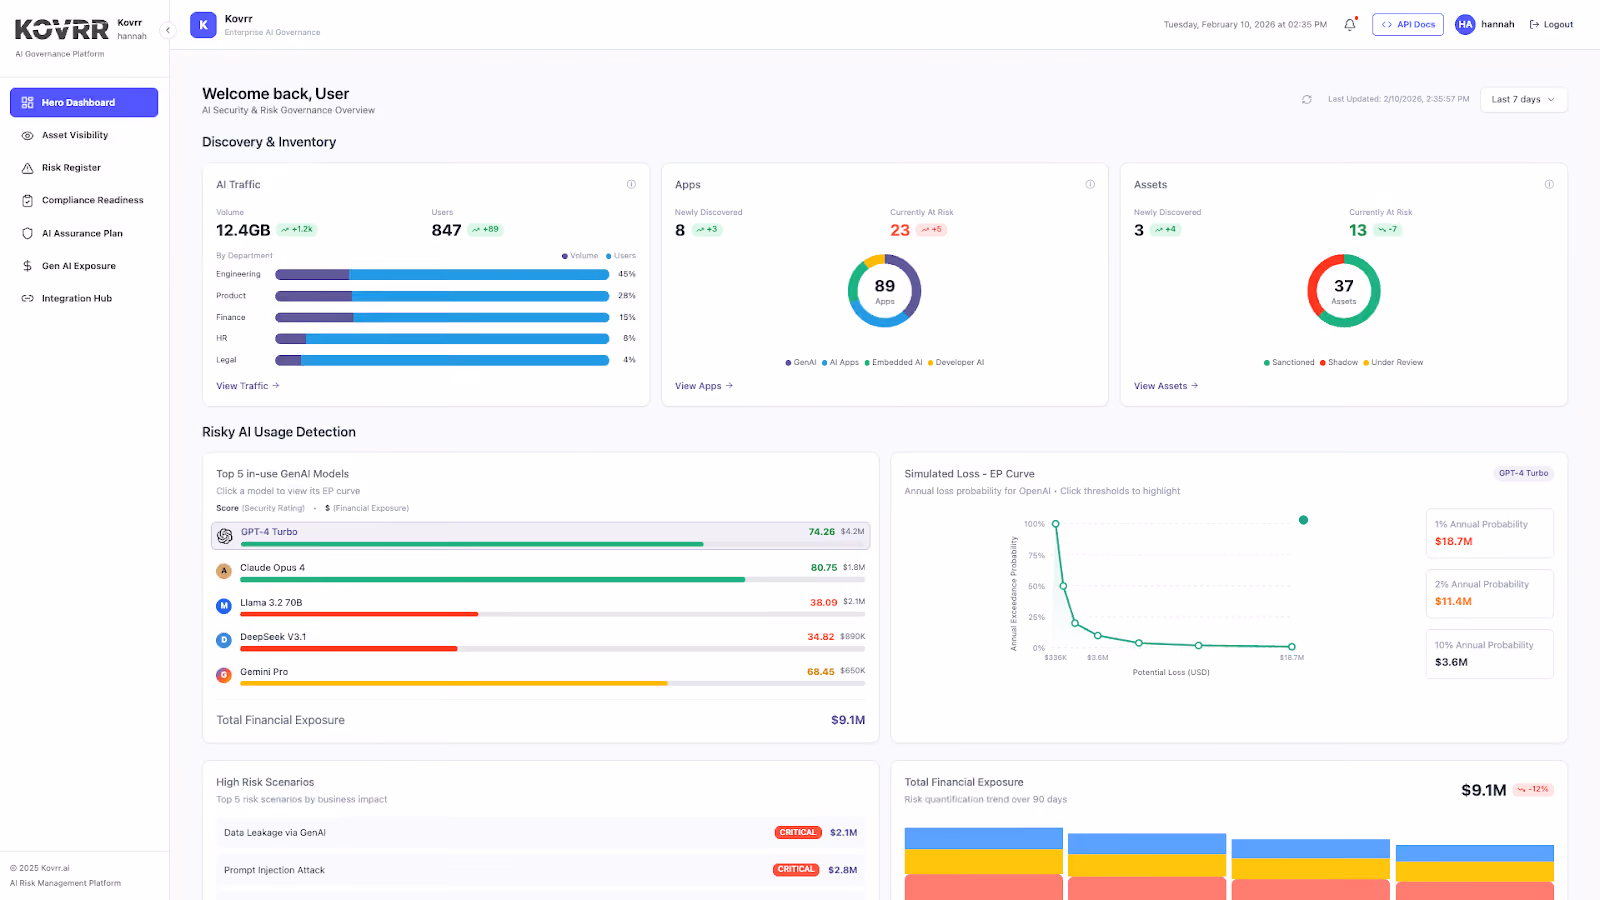The height and width of the screenshot is (900, 1600).
Task: Select the 2% Annual Probability threshold
Action: coord(1489,593)
